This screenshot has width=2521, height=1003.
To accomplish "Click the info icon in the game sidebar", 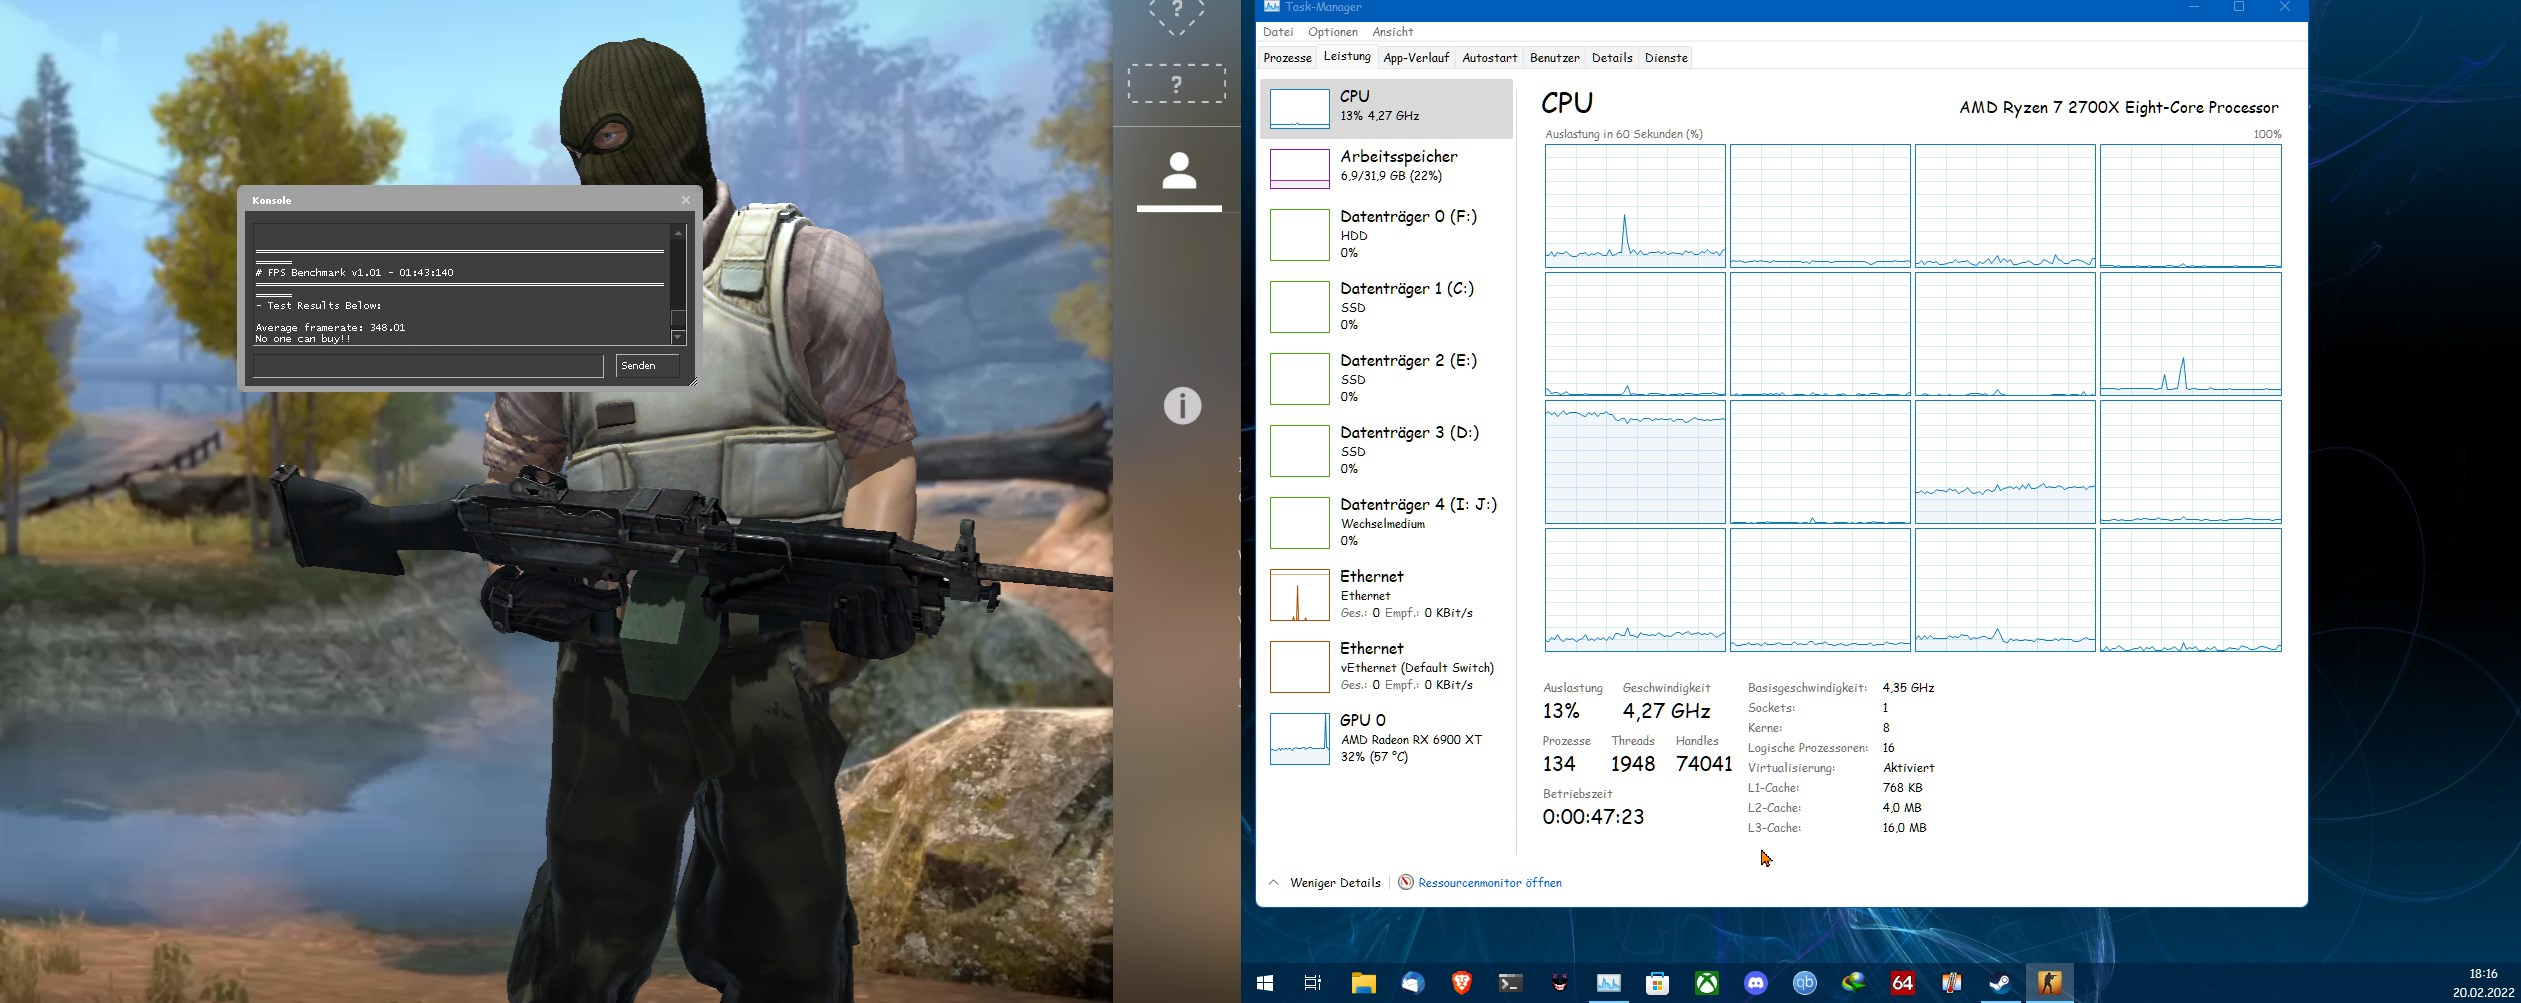I will click(x=1182, y=406).
